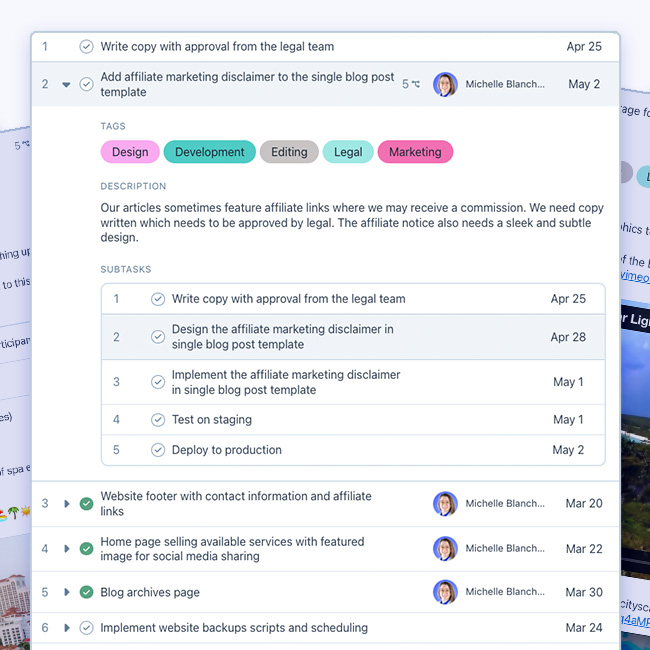The height and width of the screenshot is (650, 650).
Task: Click Mar 24 due date
Action: click(x=584, y=628)
